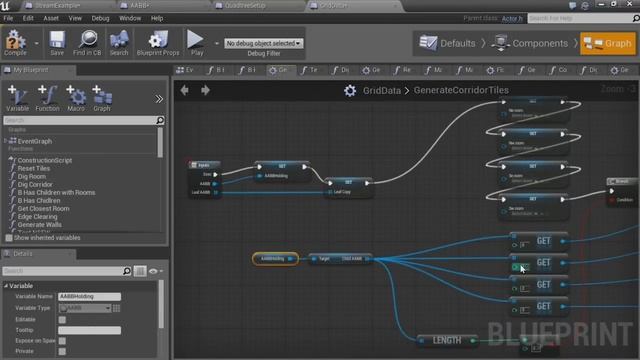Open the Search binoculars tool

[x=119, y=42]
